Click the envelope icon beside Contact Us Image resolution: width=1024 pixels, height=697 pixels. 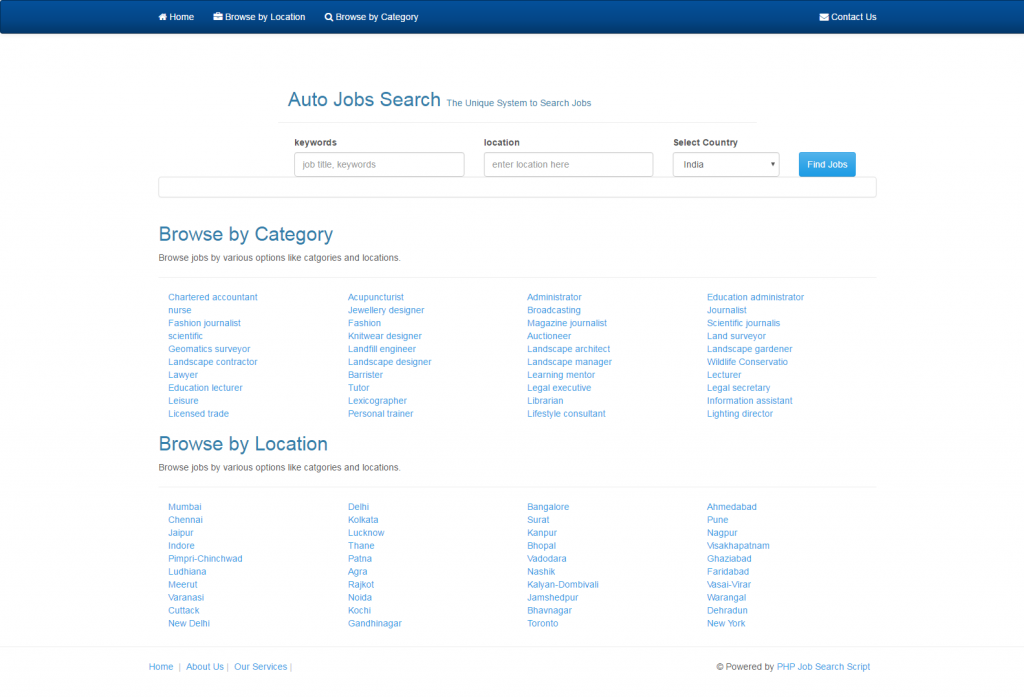pyautogui.click(x=824, y=17)
